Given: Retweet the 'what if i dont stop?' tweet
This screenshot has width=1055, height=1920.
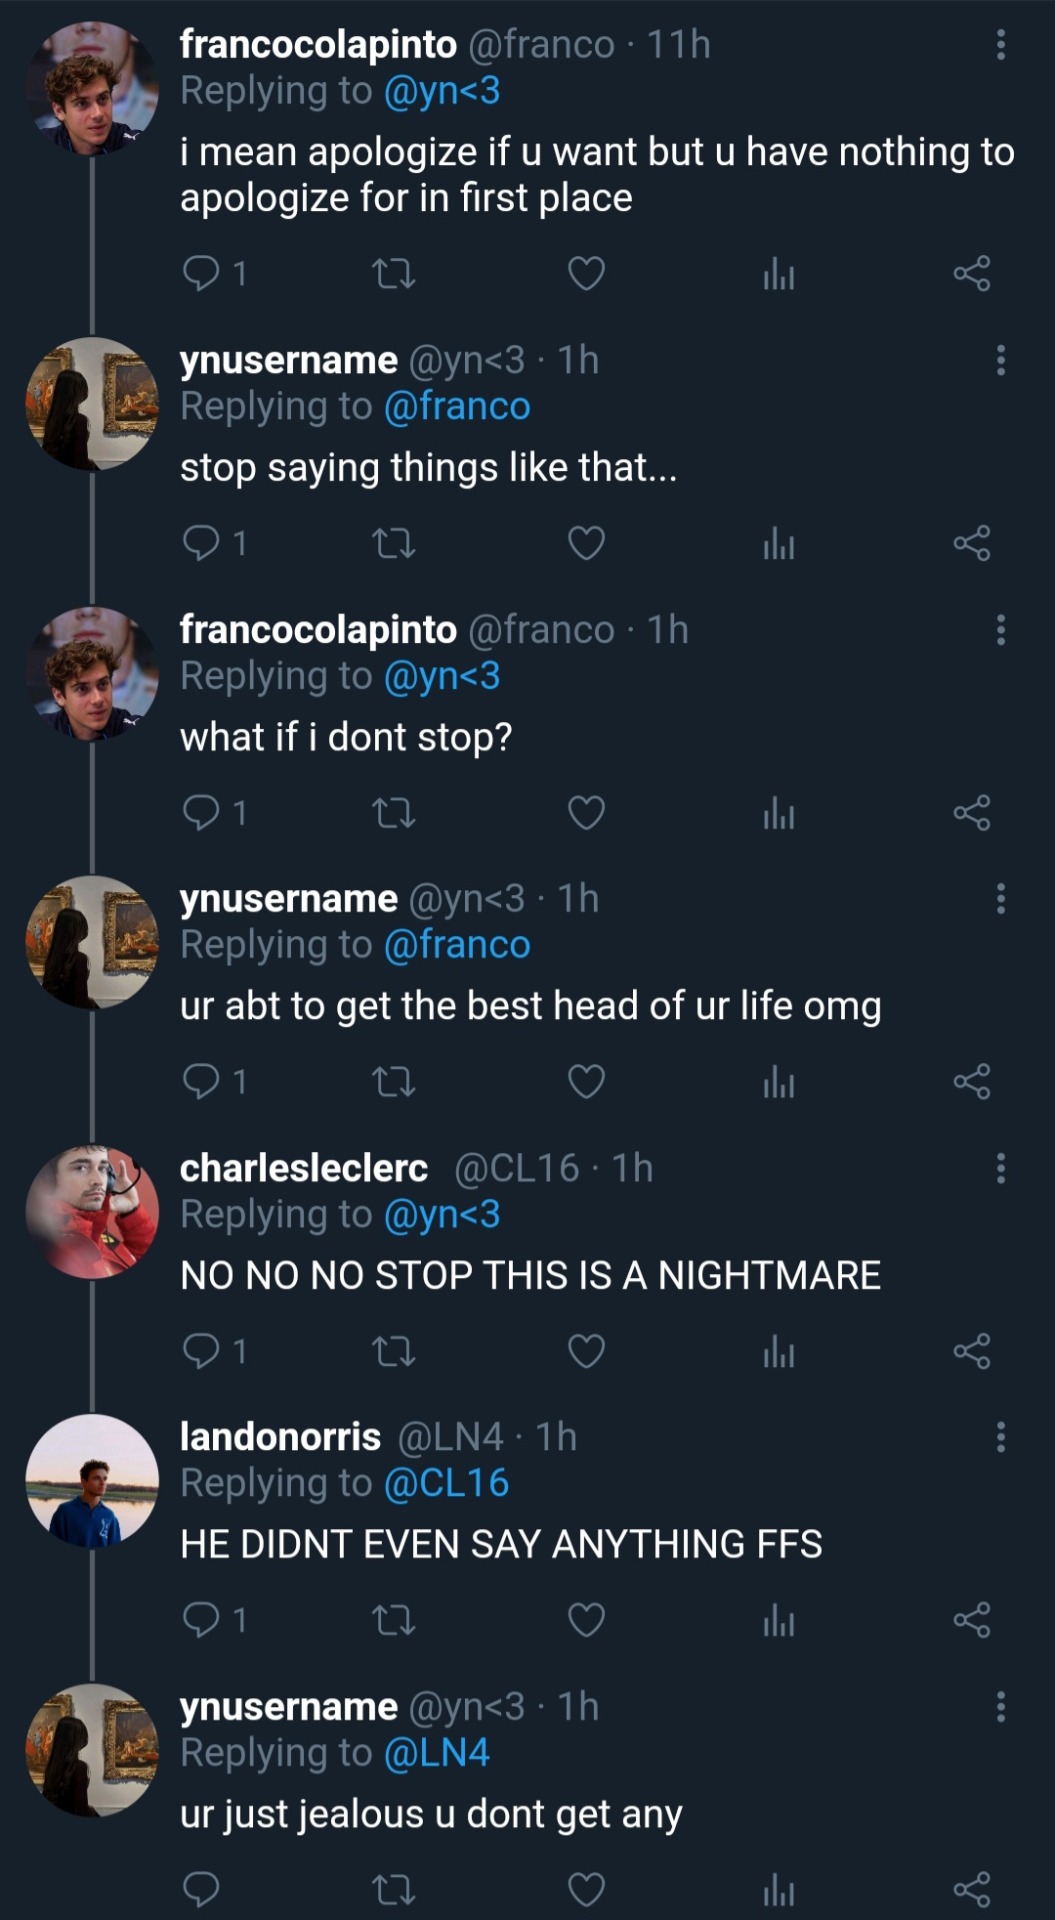Looking at the screenshot, I should click(393, 813).
